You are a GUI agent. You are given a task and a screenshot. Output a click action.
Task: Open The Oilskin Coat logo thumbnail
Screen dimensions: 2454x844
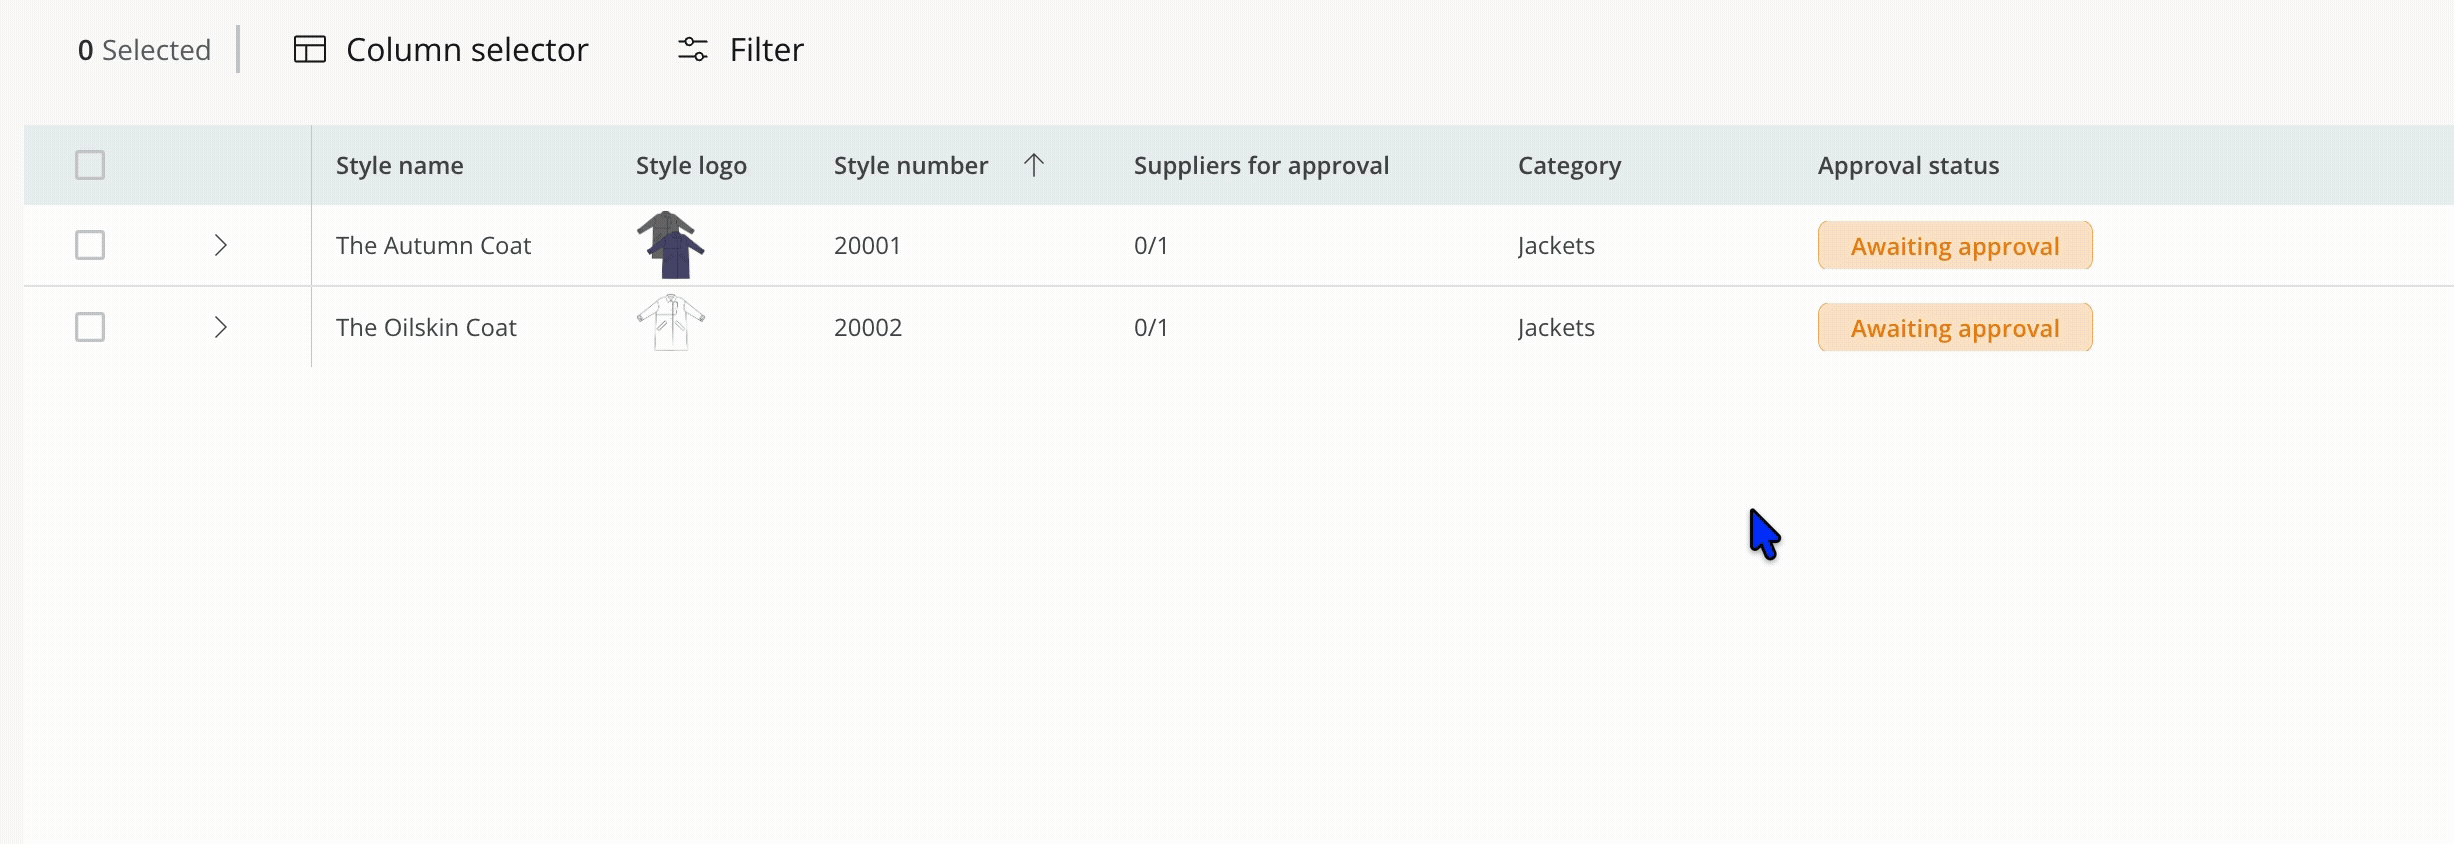pos(670,323)
